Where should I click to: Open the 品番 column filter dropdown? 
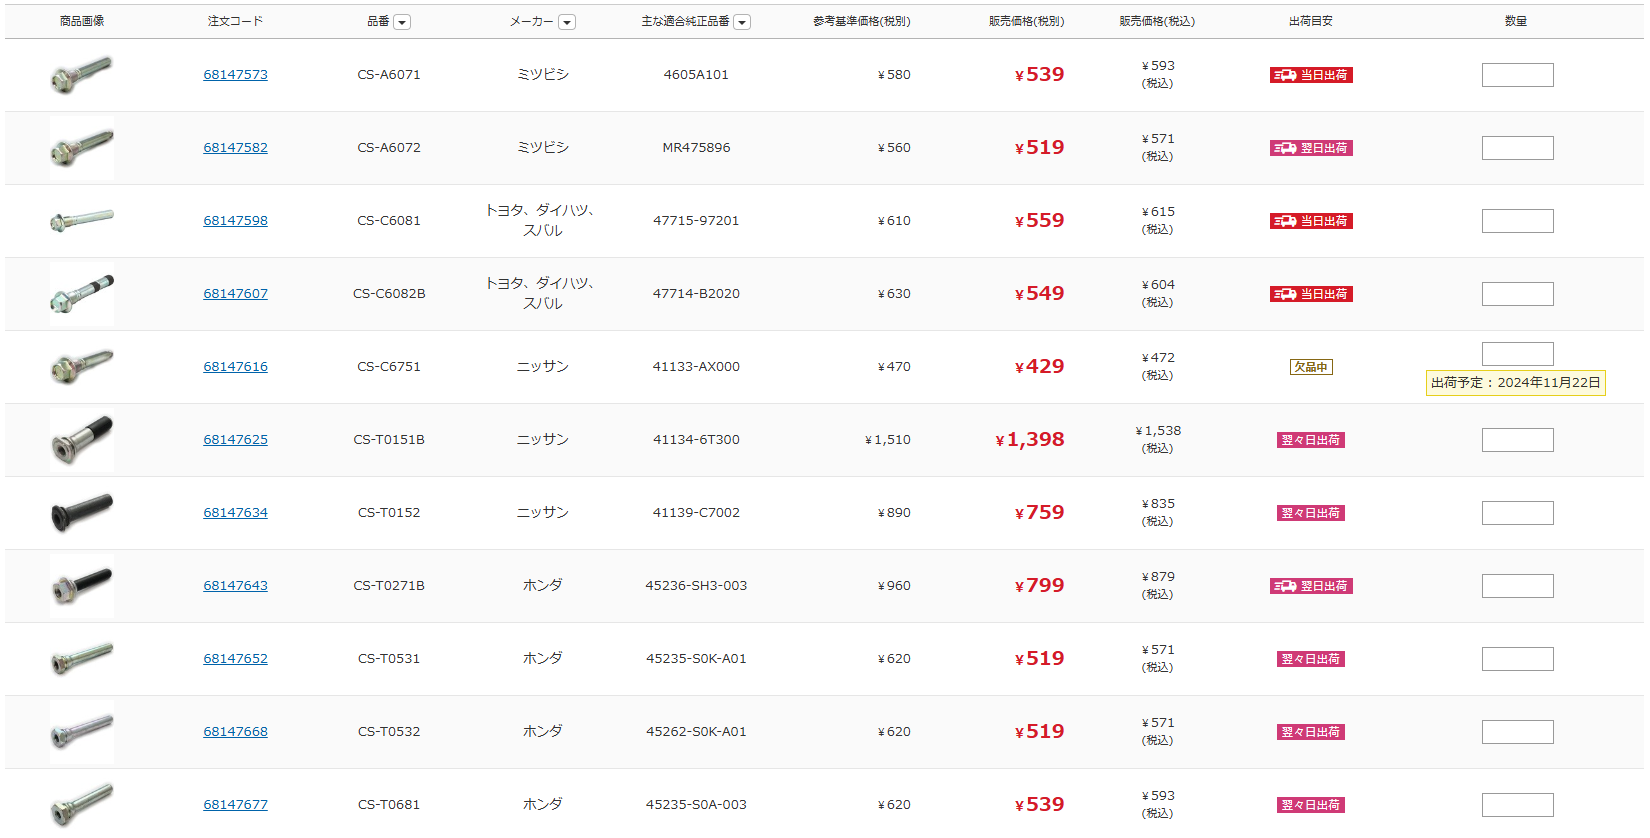(402, 22)
